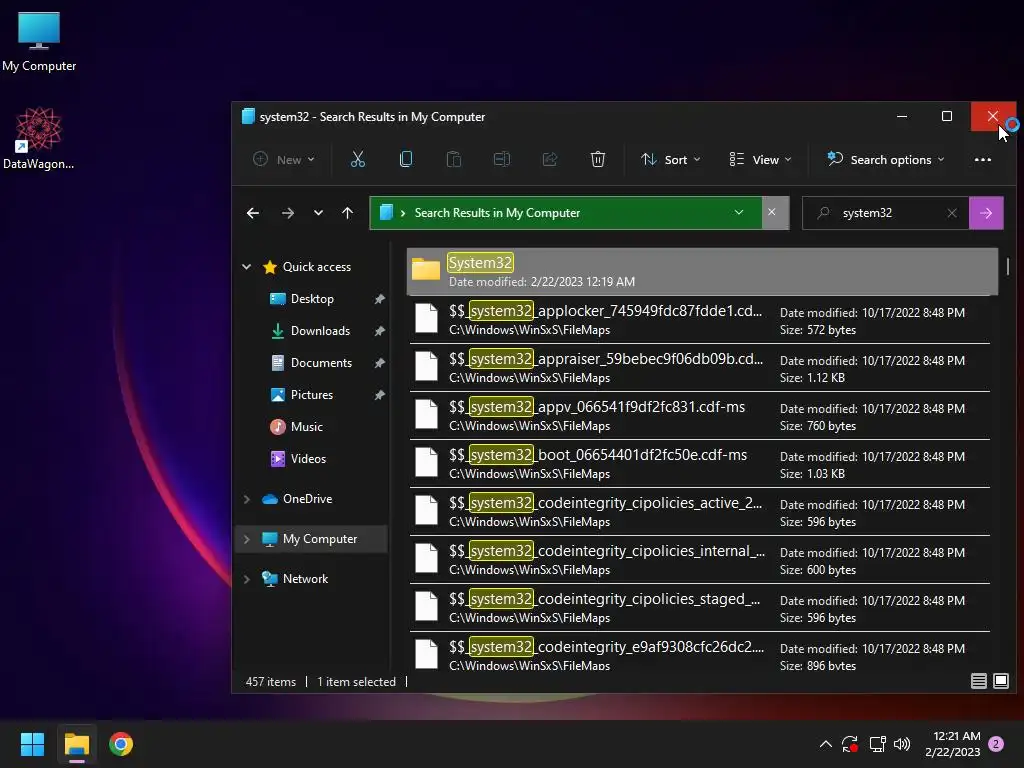This screenshot has width=1024, height=768.
Task: Select My Computer in the navigation pane
Action: click(310, 539)
